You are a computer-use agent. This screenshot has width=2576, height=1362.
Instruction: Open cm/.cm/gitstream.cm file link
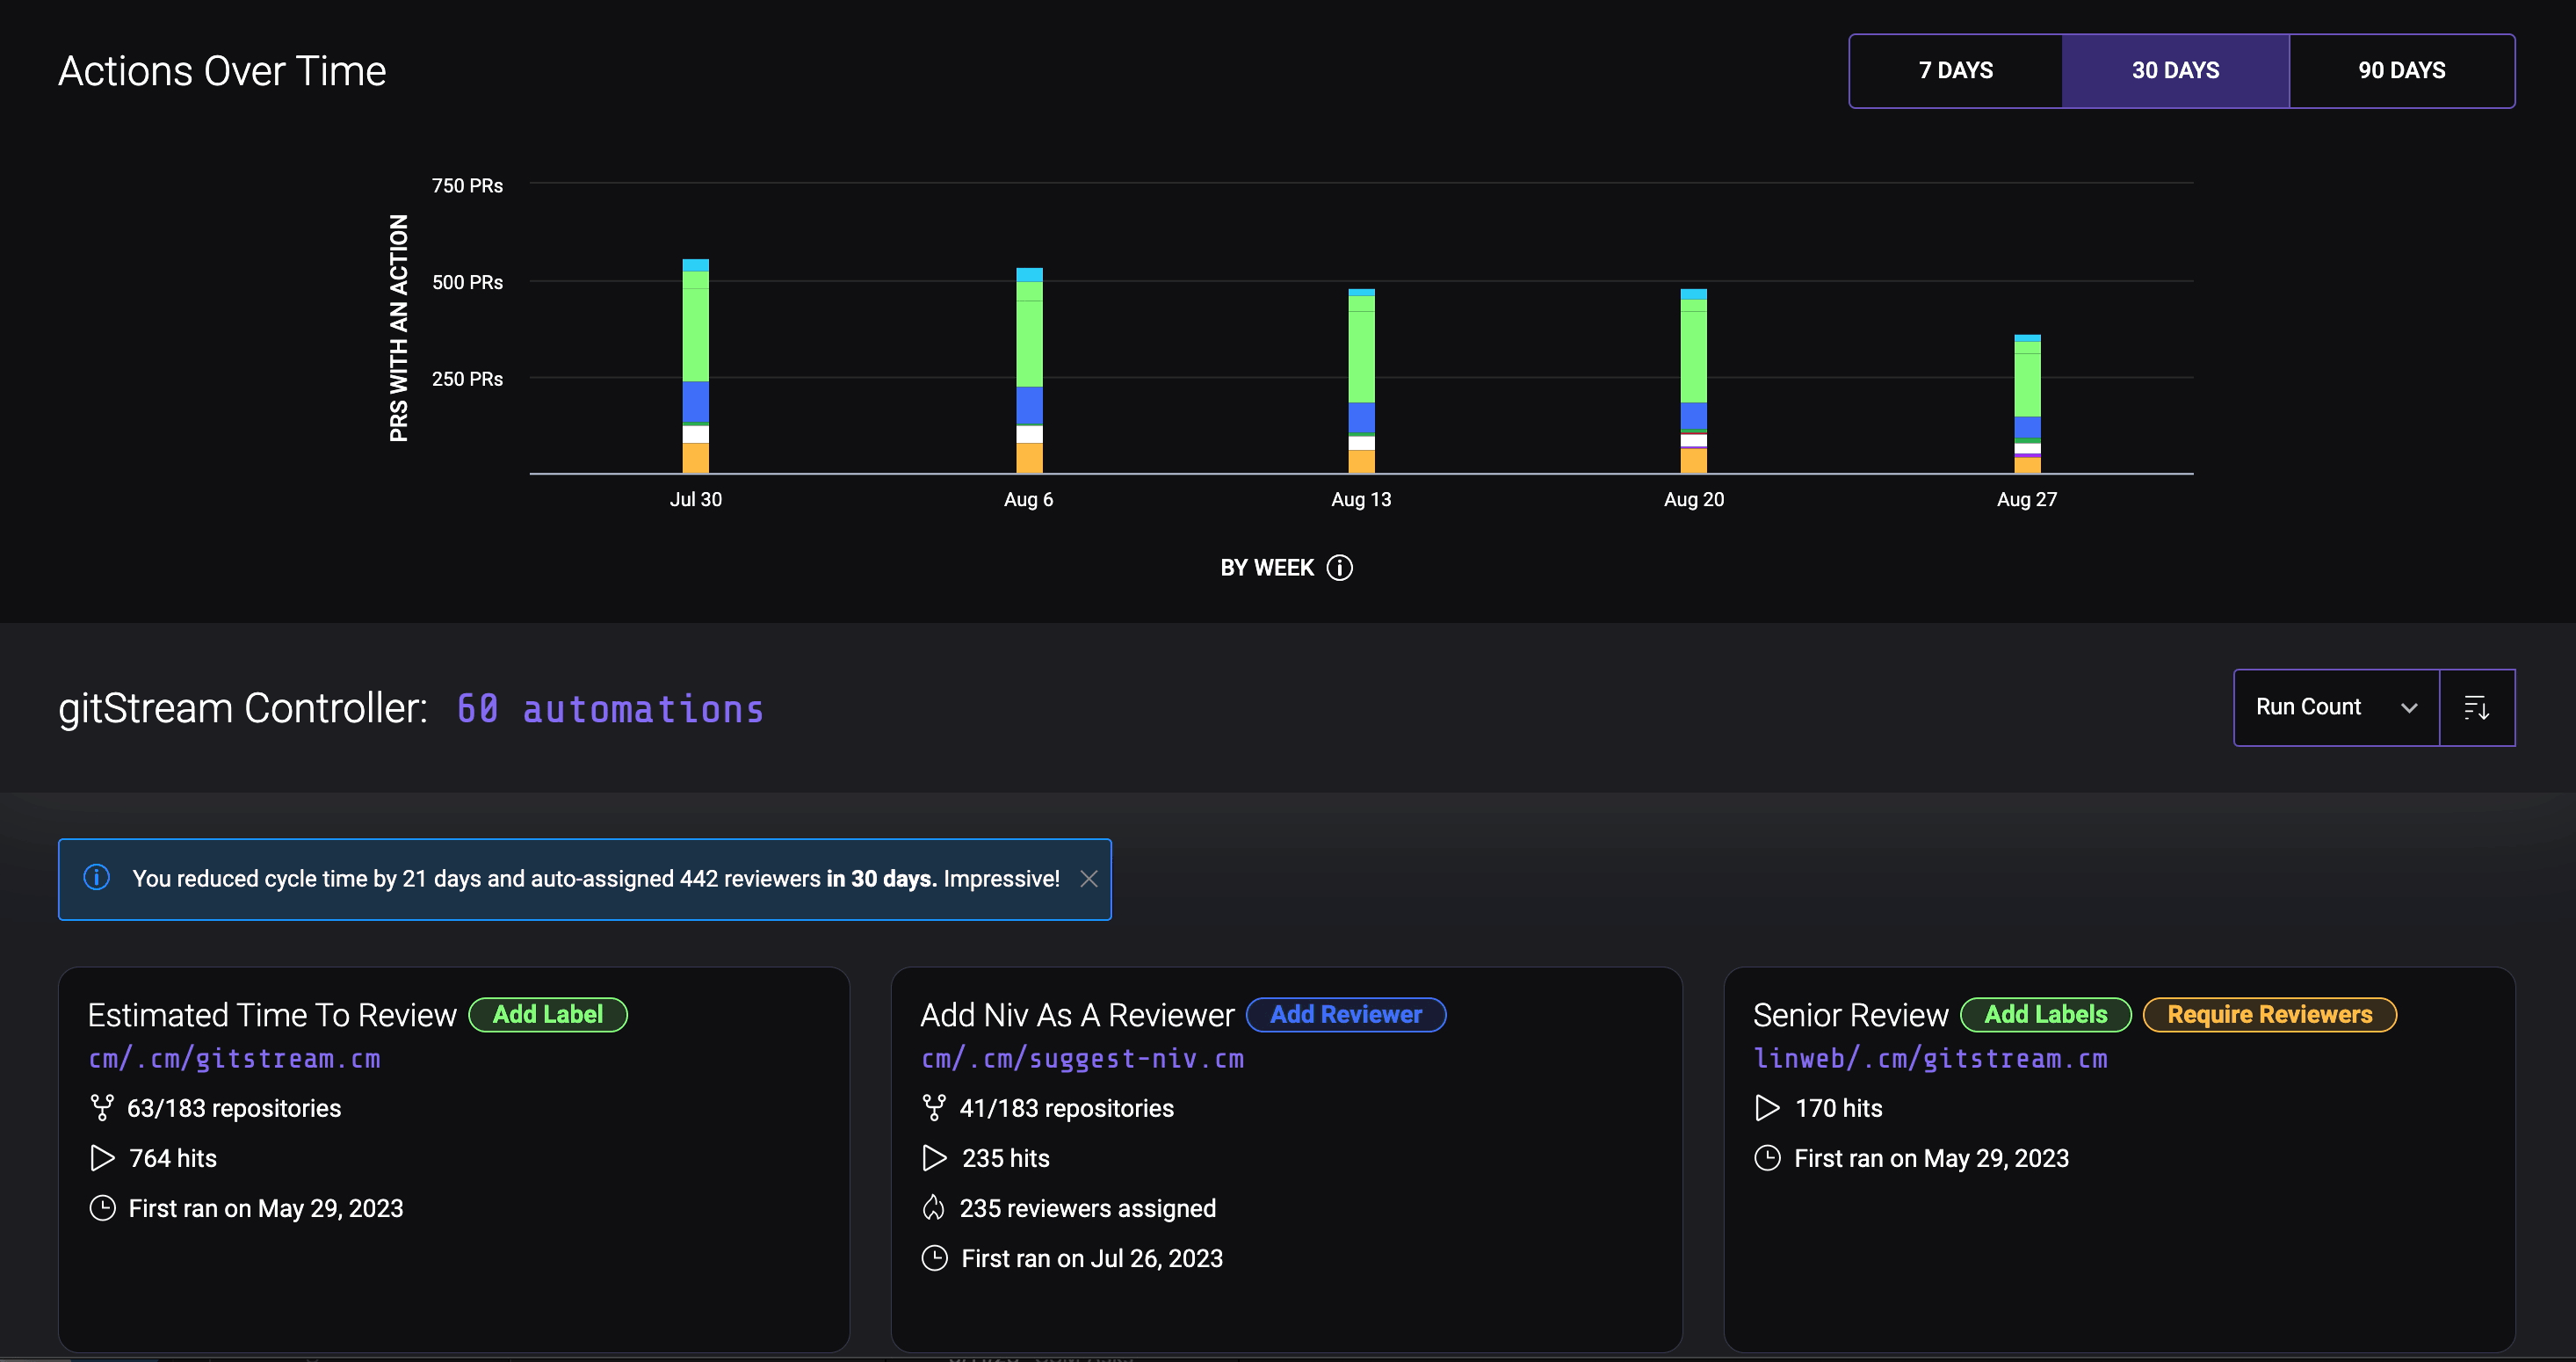point(234,1059)
